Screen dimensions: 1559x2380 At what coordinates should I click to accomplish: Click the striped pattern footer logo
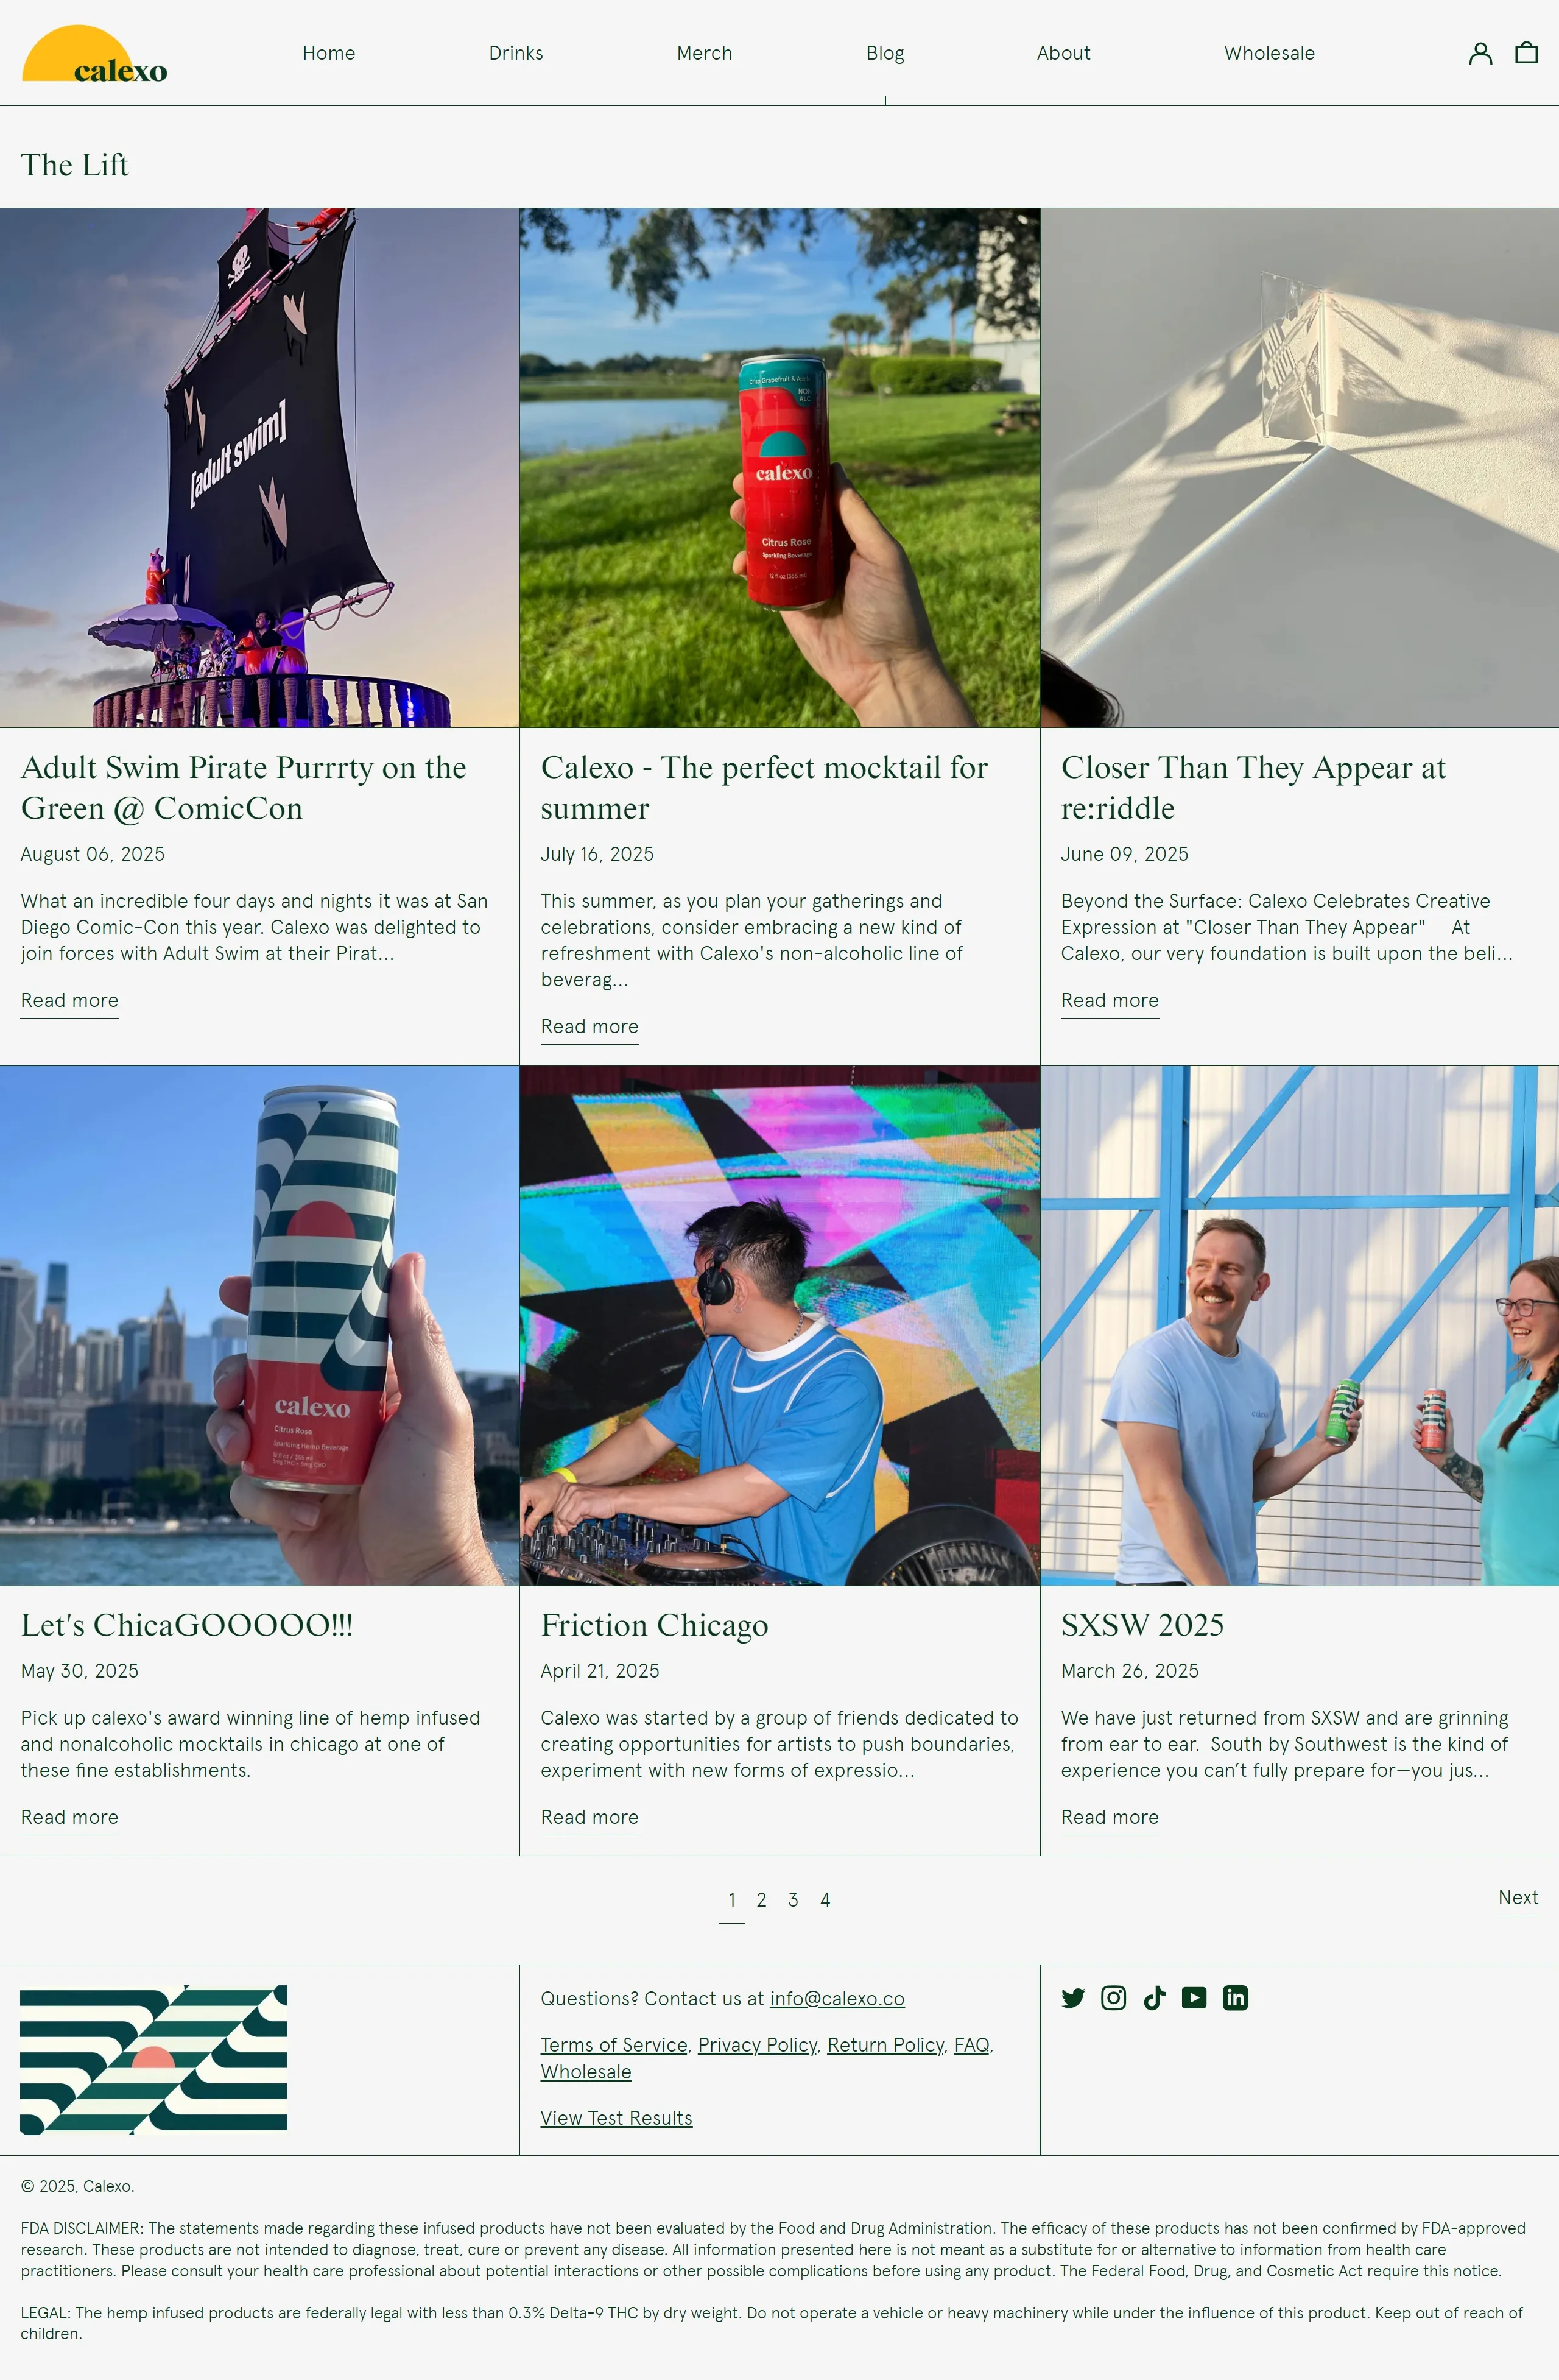tap(153, 2059)
